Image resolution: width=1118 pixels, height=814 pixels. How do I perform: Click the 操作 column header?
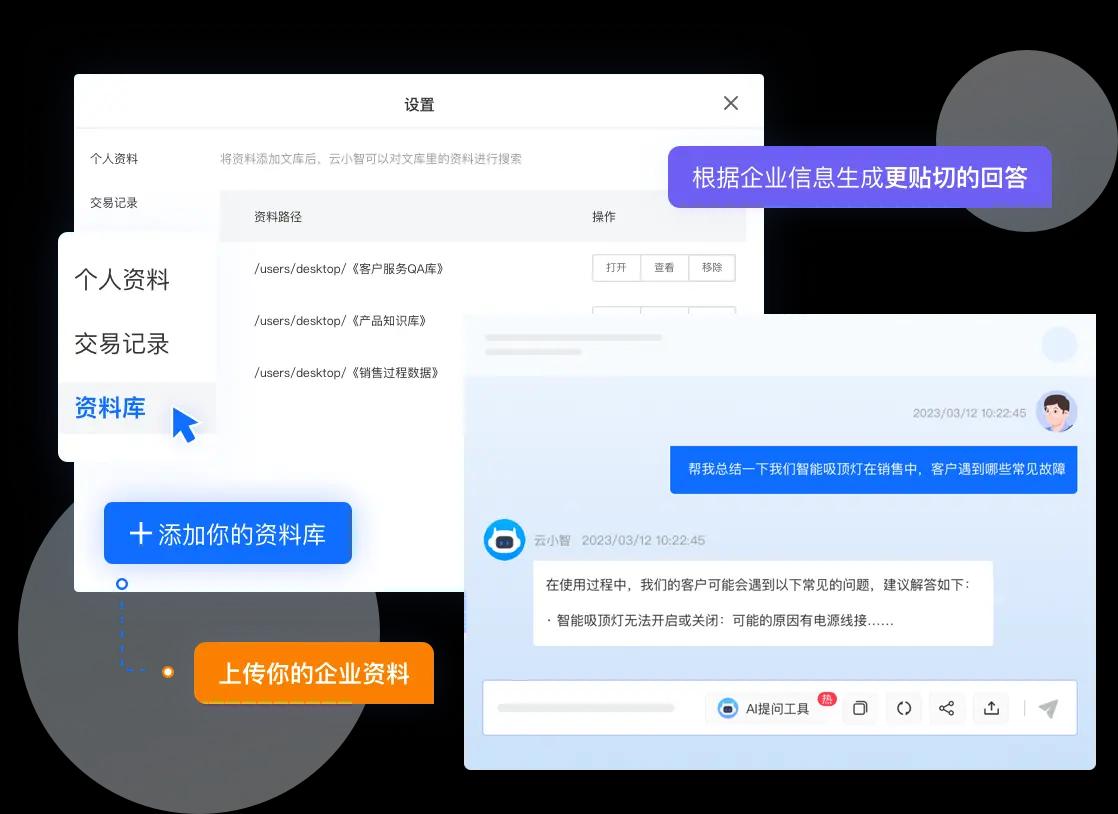tap(604, 217)
